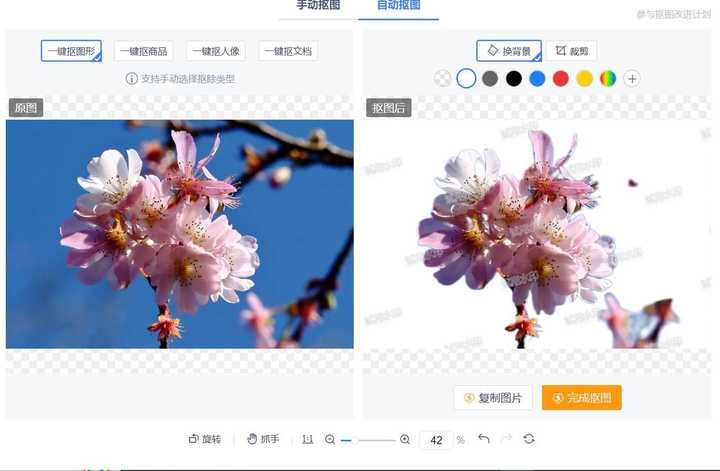Click the zoom out magnifier icon
The width and height of the screenshot is (720, 471).
[330, 439]
